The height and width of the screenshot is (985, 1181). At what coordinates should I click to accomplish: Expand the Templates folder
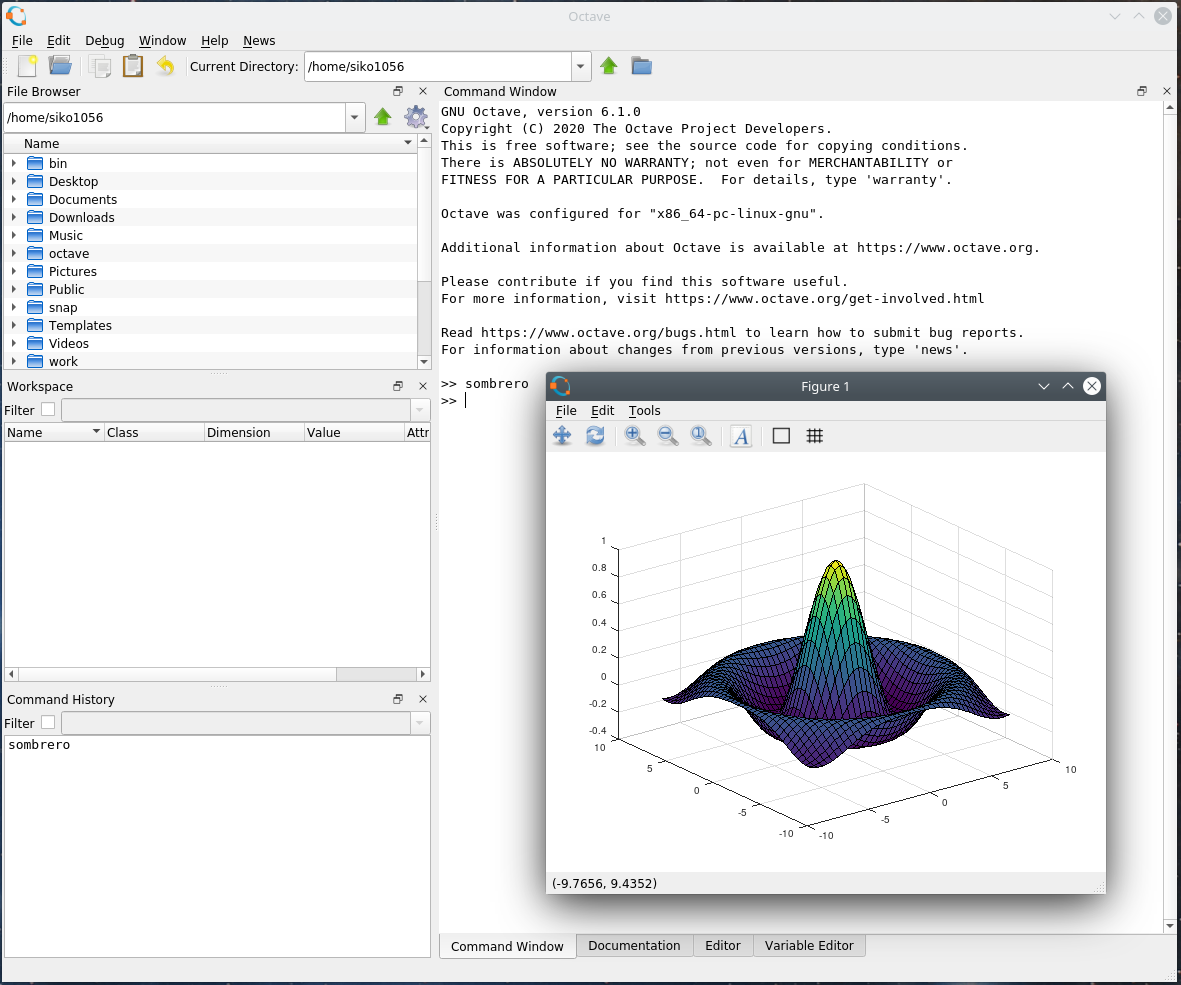(x=14, y=325)
